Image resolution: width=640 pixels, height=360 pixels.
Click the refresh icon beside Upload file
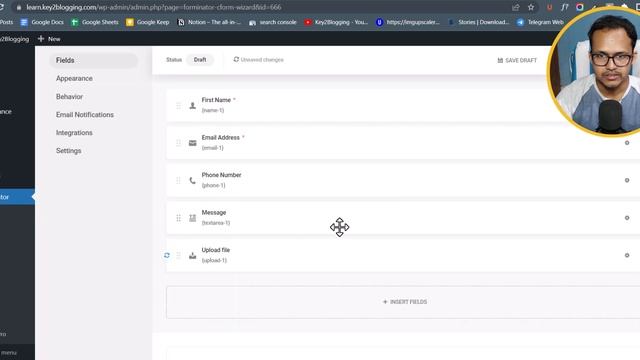pos(167,256)
